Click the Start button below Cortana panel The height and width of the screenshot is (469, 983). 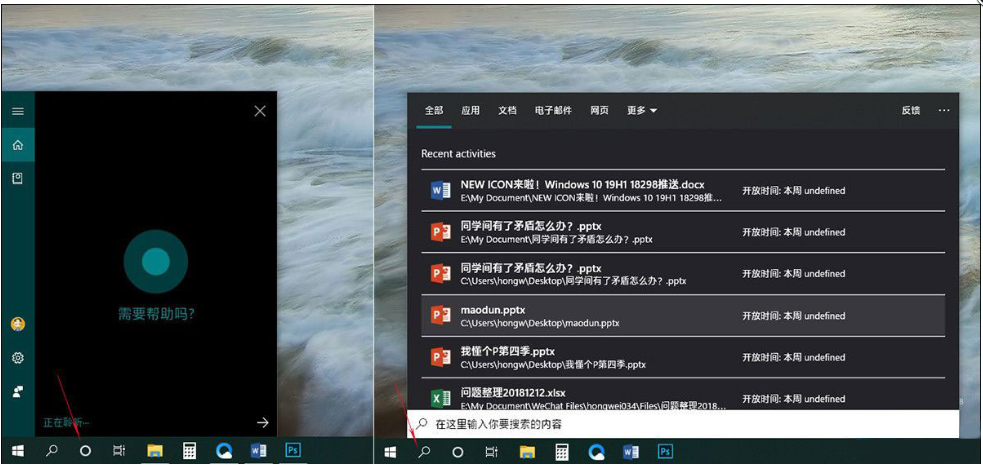(x=18, y=451)
